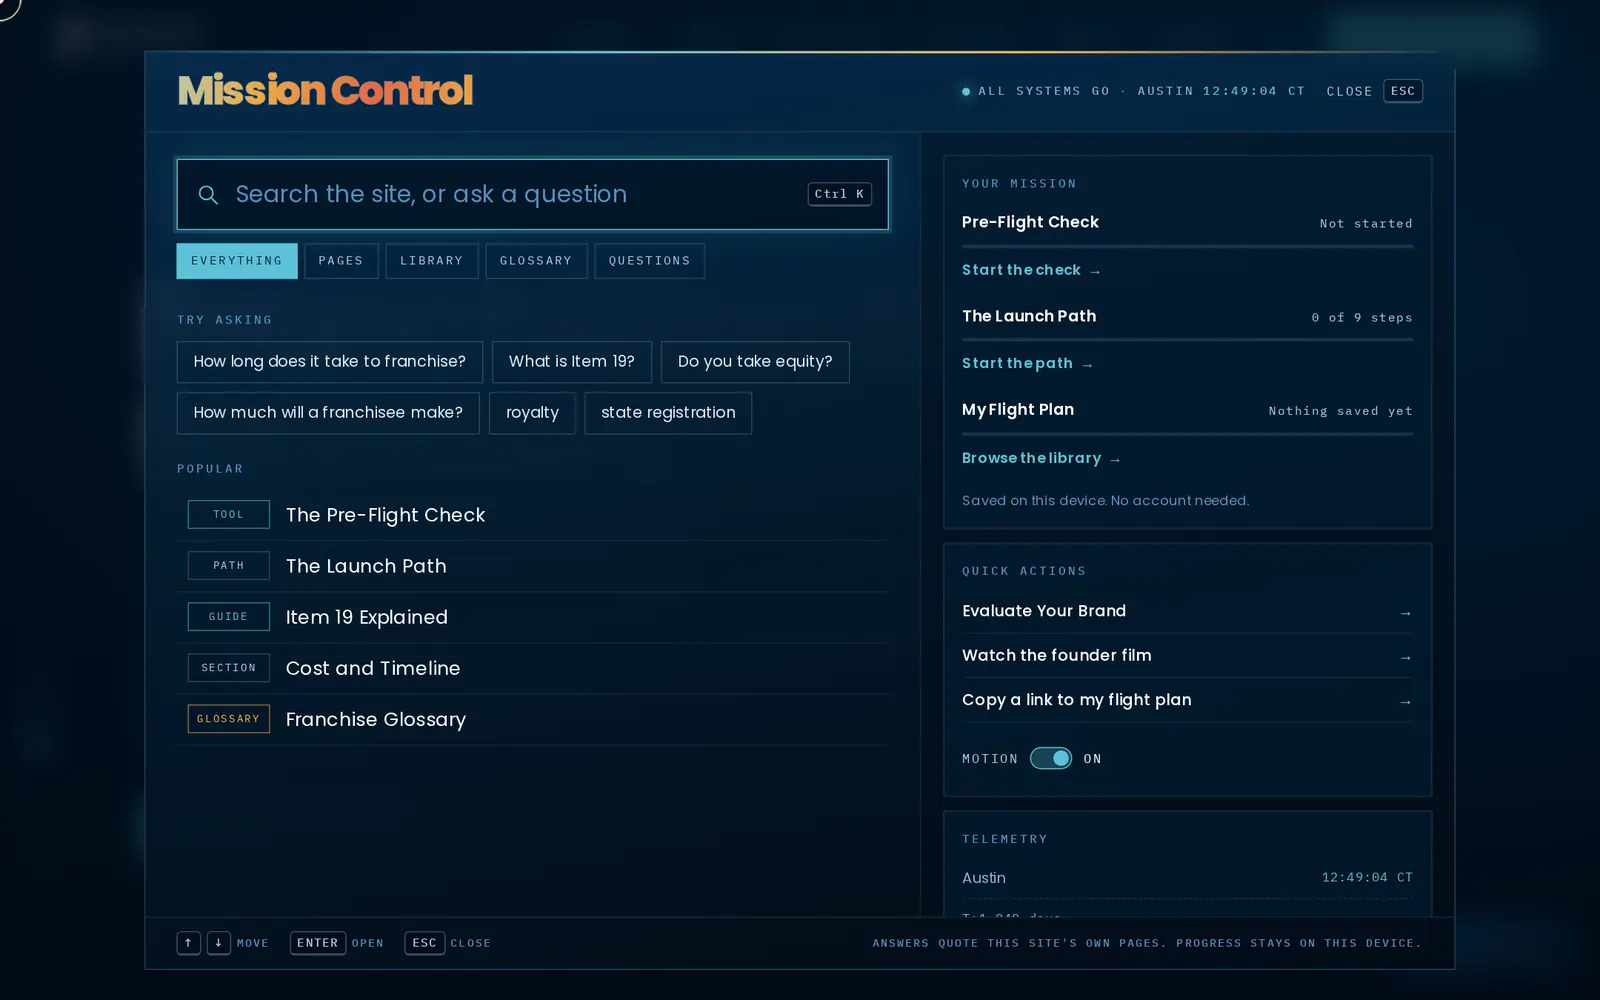The image size is (1600, 1000).
Task: Click the ESC badge in the header
Action: pyautogui.click(x=1403, y=91)
